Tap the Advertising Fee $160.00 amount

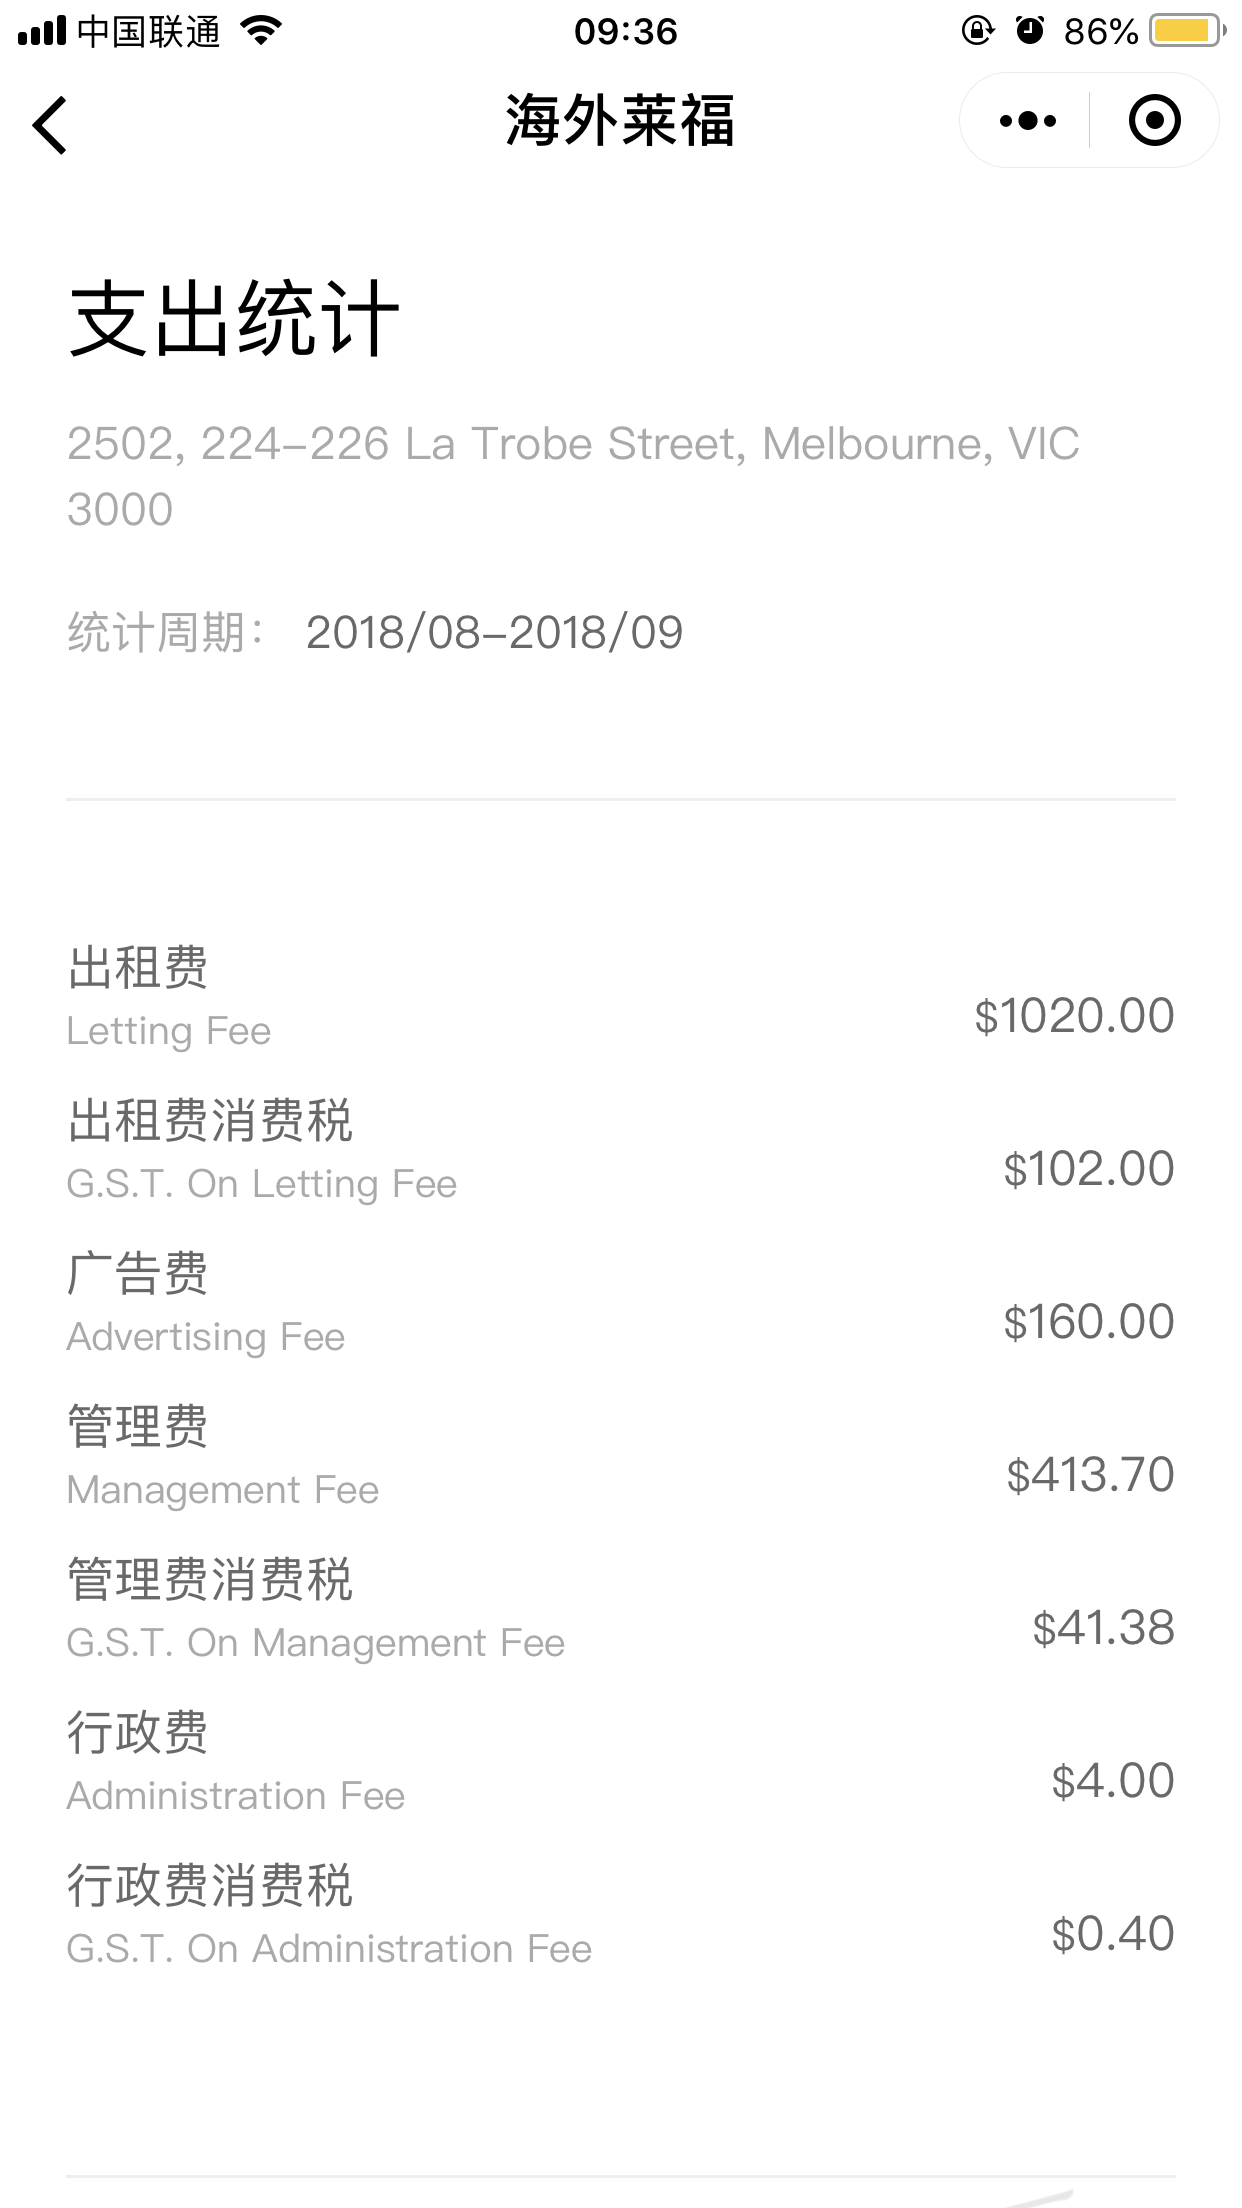coord(1088,1322)
